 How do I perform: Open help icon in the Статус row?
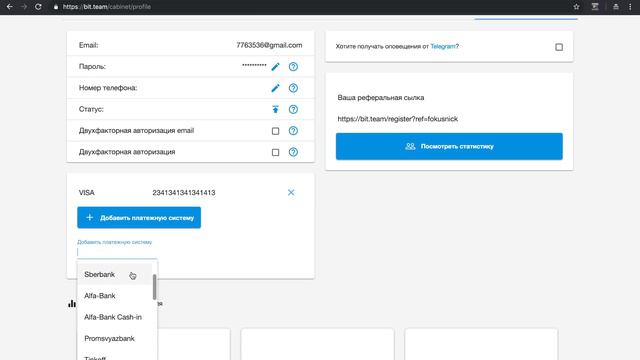click(x=293, y=109)
